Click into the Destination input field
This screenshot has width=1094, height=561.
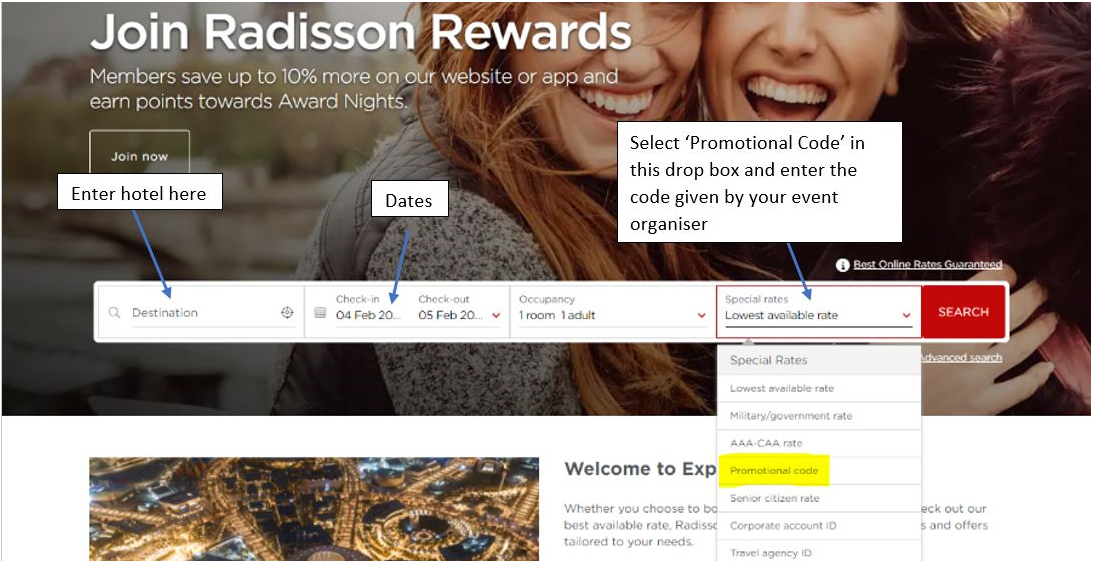click(x=202, y=313)
